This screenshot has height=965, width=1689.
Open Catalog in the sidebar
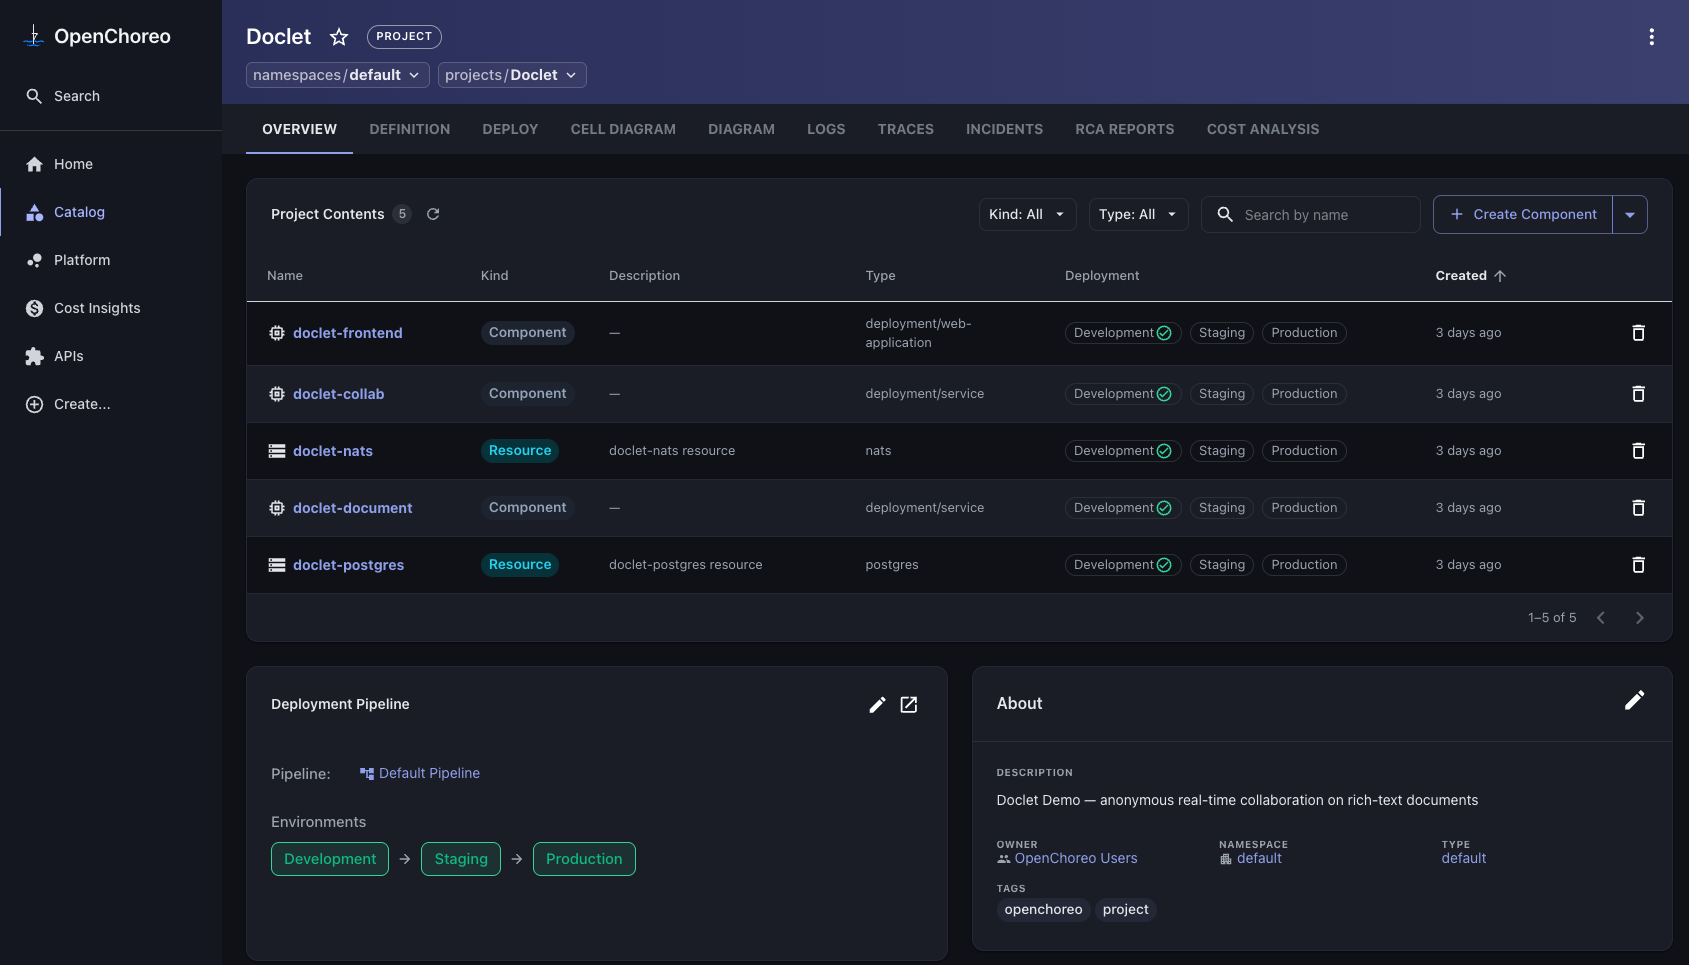coord(66,212)
